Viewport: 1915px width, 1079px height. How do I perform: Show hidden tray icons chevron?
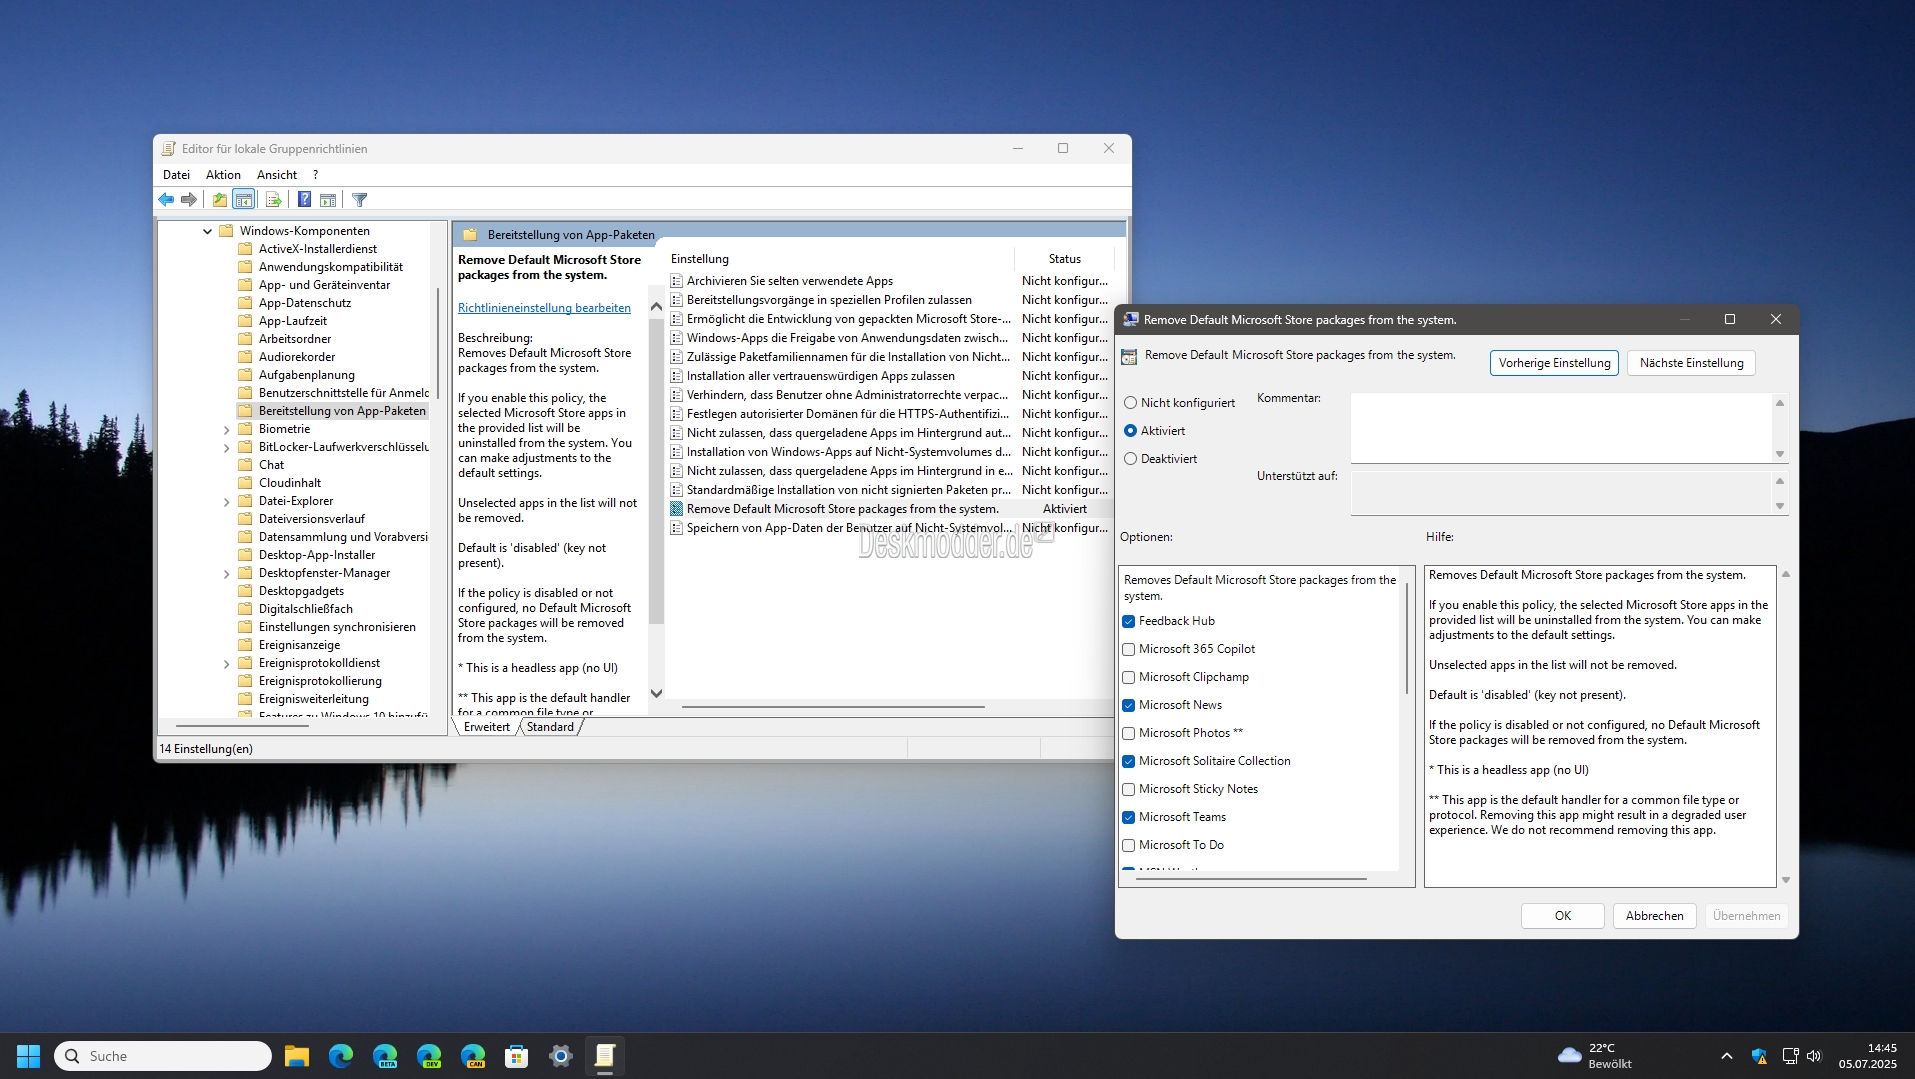click(1727, 1056)
